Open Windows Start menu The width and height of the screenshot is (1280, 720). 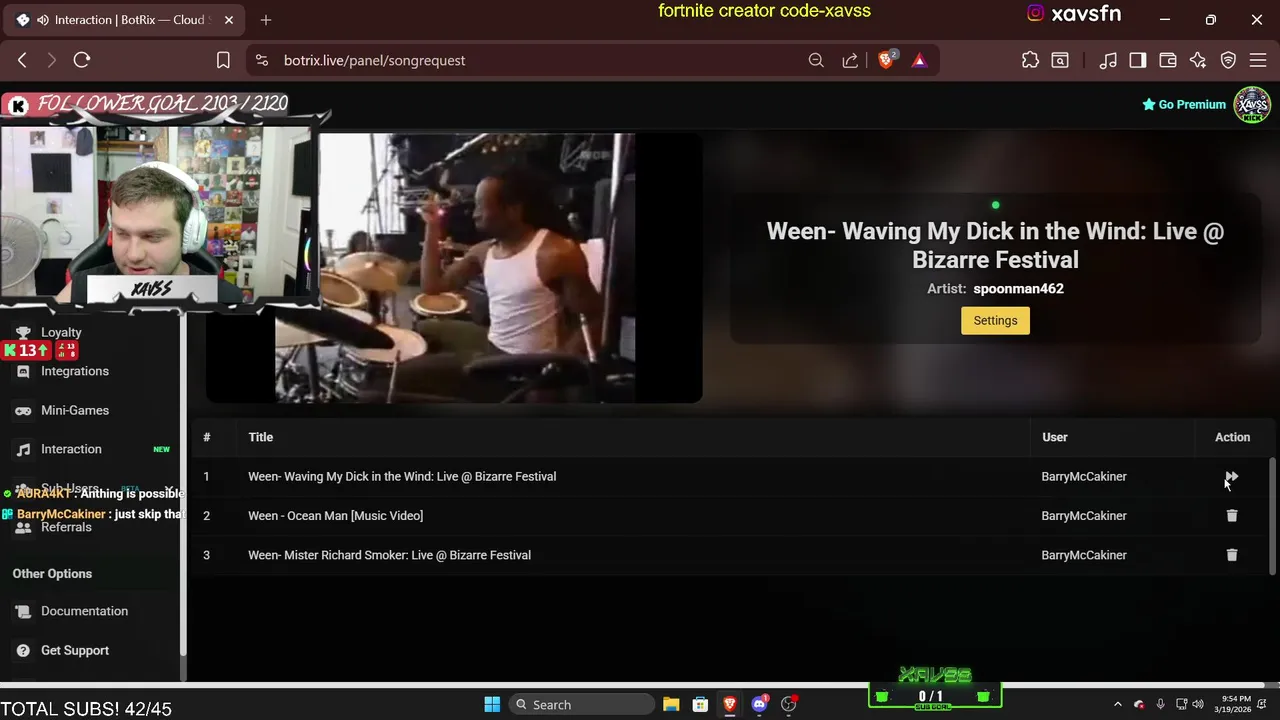(492, 704)
